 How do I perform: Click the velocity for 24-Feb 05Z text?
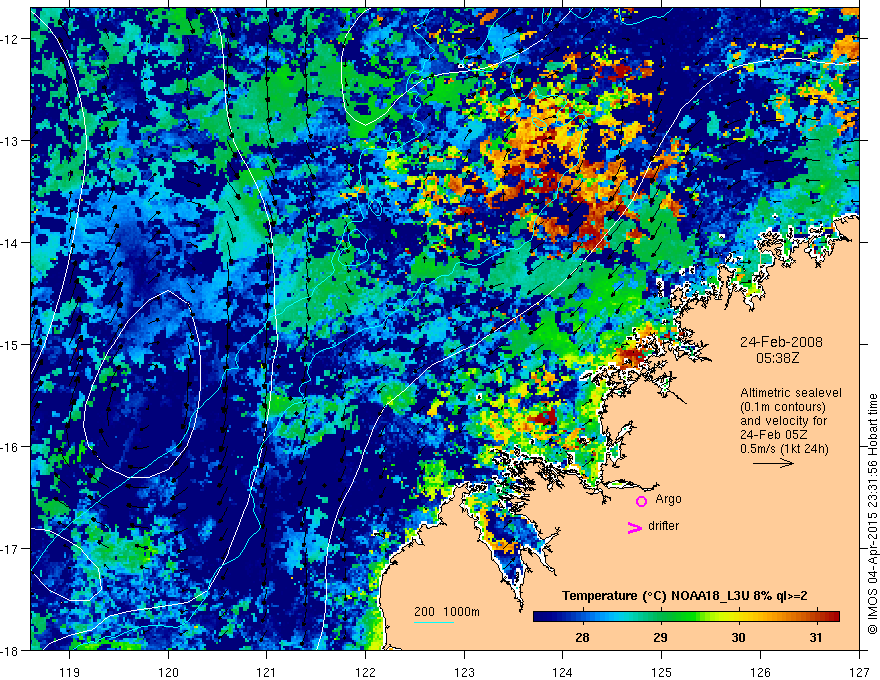[783, 428]
